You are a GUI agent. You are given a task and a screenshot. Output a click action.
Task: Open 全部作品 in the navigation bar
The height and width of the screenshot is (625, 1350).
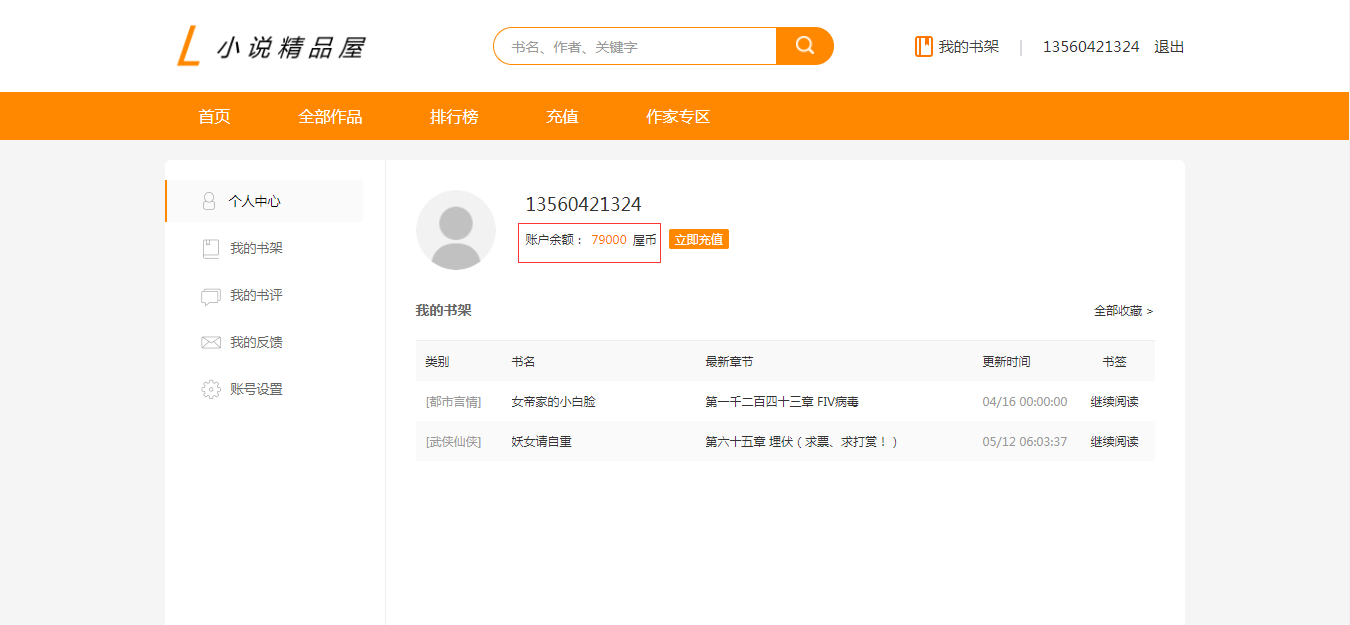(330, 117)
